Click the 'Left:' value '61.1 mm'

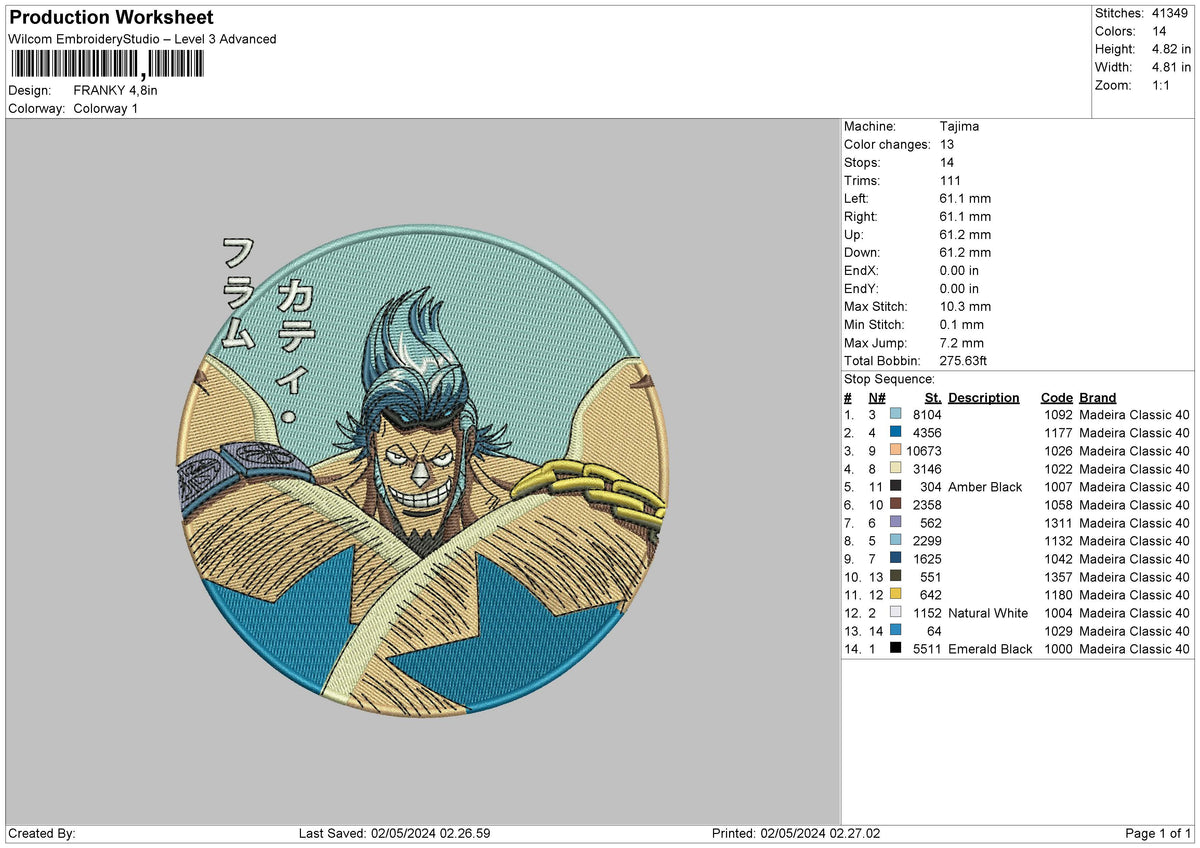click(x=966, y=199)
